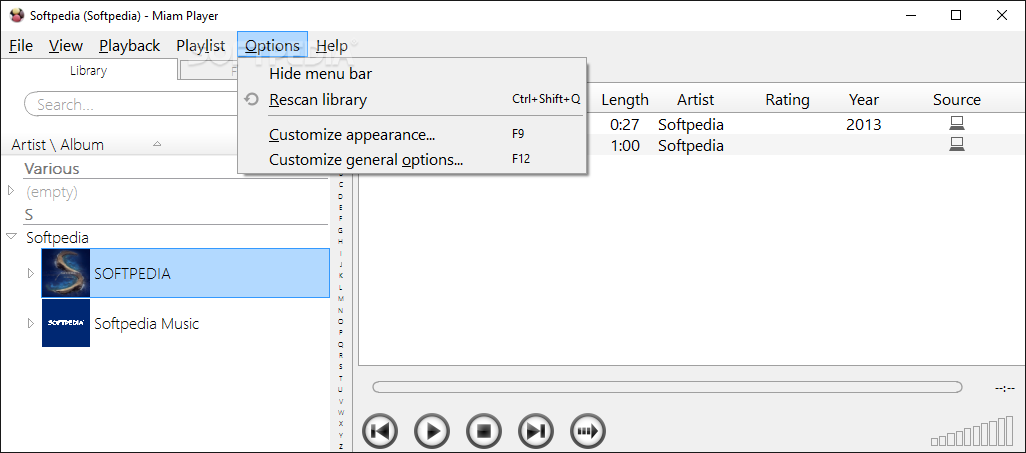Click the computer source icon in 0:27 row

[x=957, y=124]
